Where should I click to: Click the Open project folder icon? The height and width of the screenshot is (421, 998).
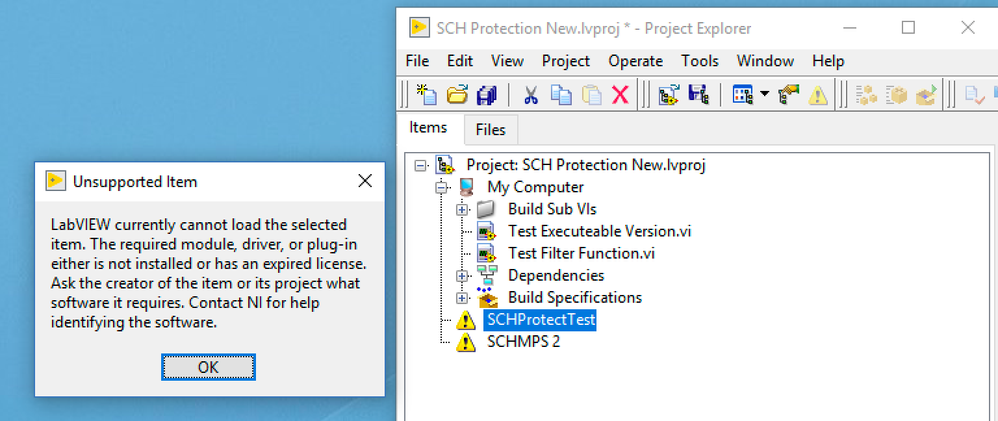pyautogui.click(x=457, y=95)
